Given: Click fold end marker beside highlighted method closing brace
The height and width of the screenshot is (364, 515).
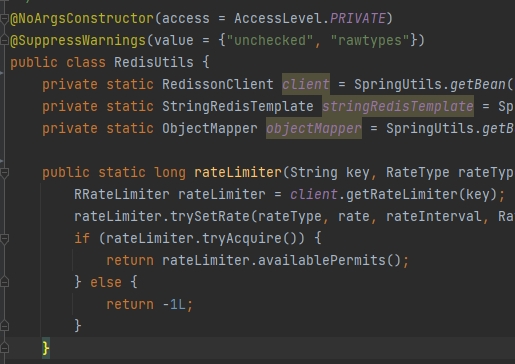Looking at the screenshot, I should coord(4,348).
